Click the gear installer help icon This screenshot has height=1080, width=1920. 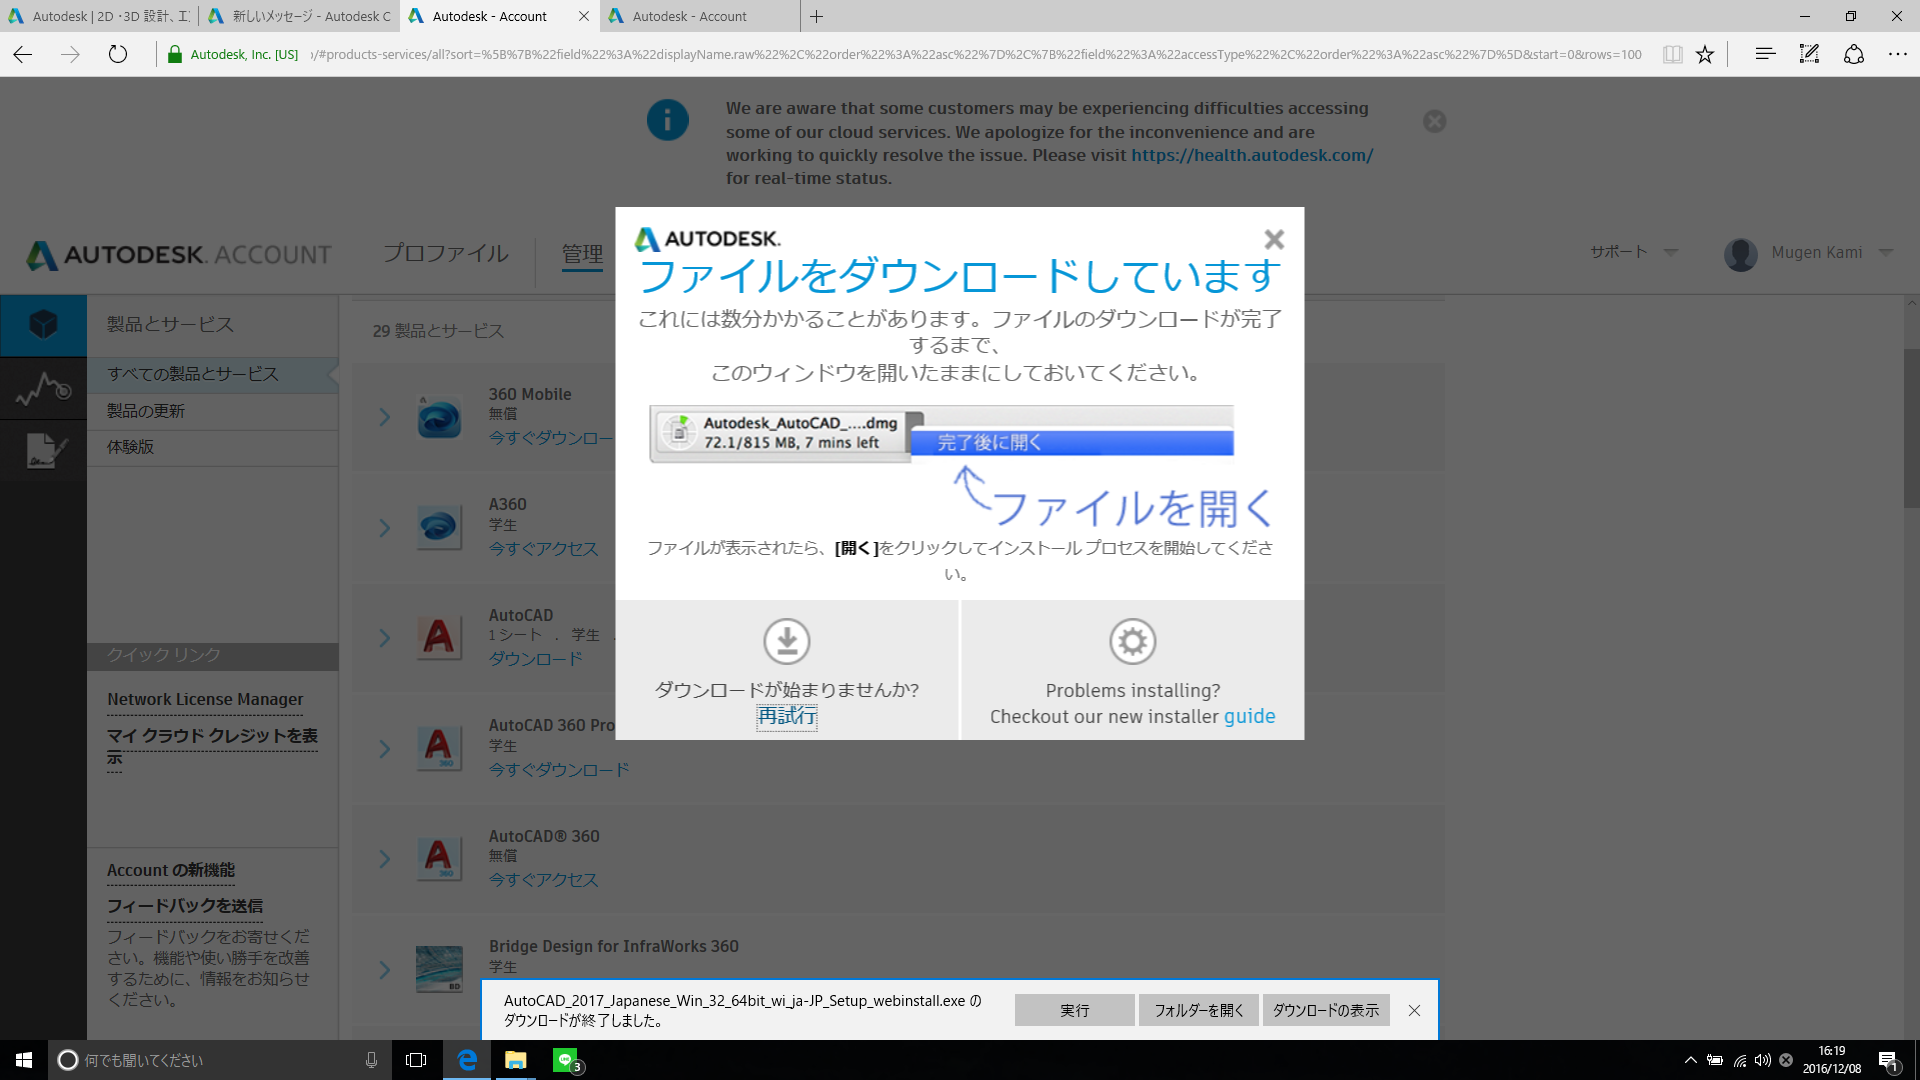pos(1133,641)
